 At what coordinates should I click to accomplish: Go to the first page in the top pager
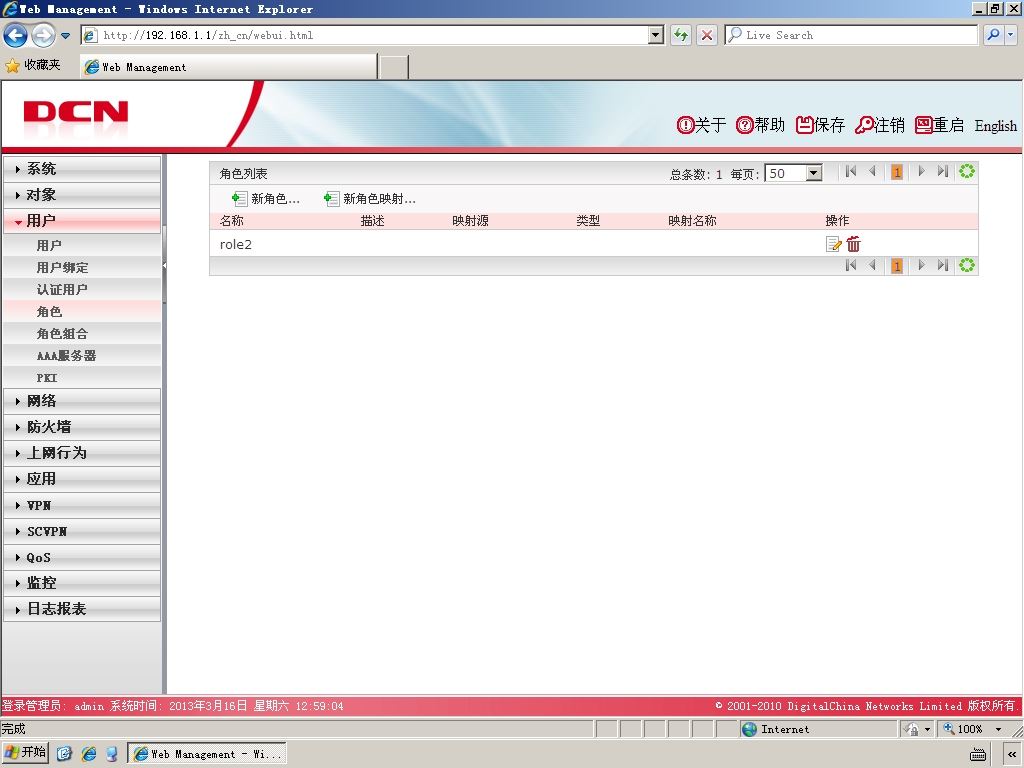[x=850, y=172]
